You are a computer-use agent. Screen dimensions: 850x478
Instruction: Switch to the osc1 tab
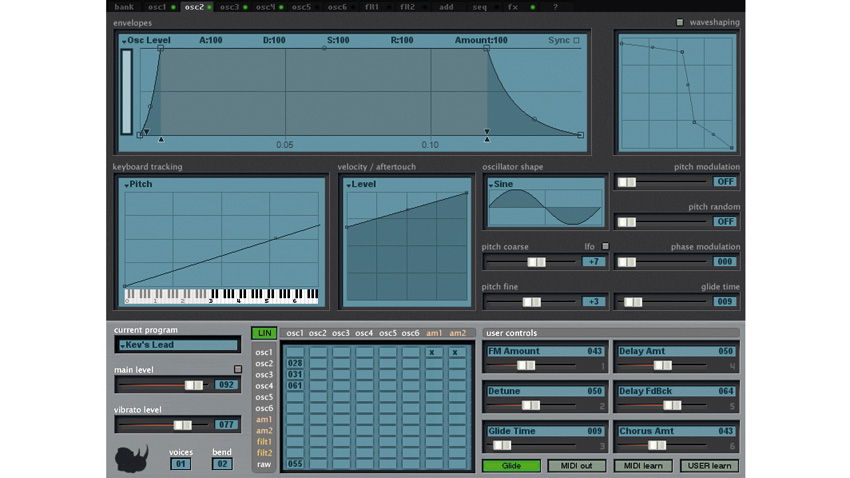[x=157, y=7]
